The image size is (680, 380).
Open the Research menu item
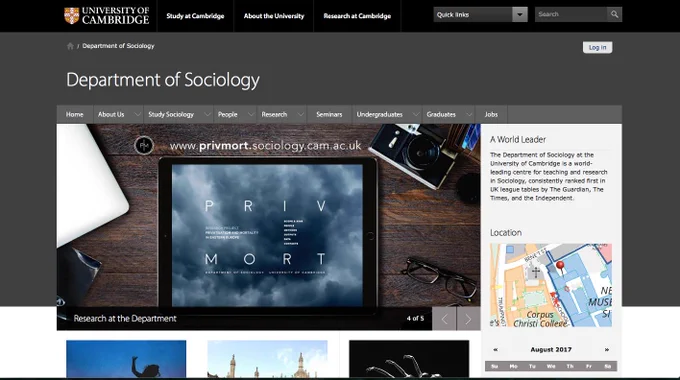pos(274,115)
